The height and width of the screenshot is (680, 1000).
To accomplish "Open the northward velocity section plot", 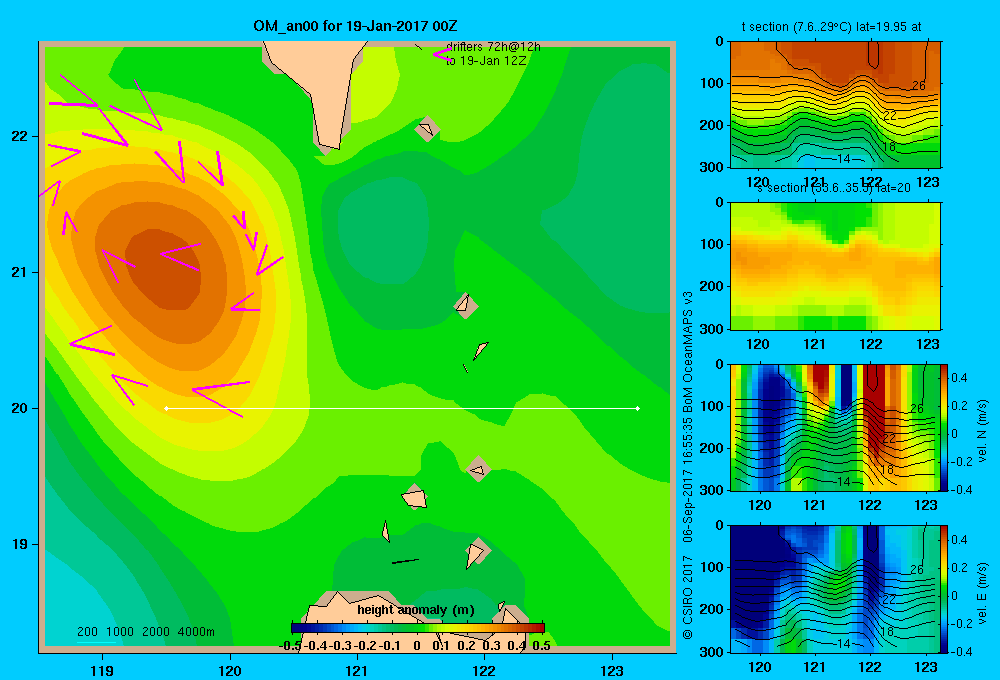I will [x=835, y=427].
